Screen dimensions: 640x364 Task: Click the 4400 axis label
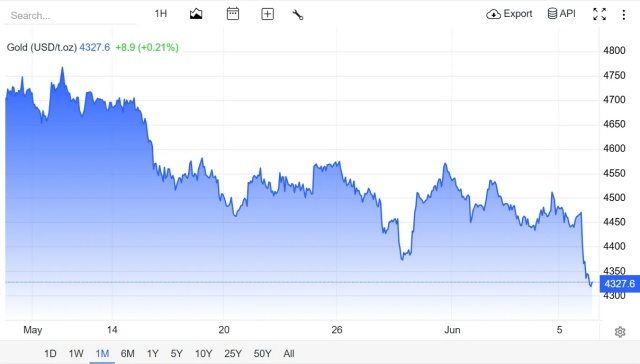(x=614, y=246)
